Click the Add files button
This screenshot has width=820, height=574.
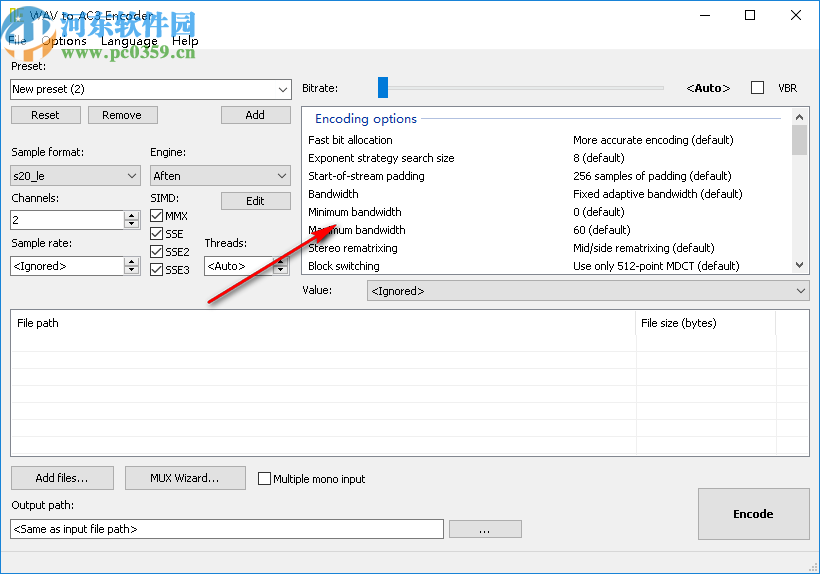point(62,478)
